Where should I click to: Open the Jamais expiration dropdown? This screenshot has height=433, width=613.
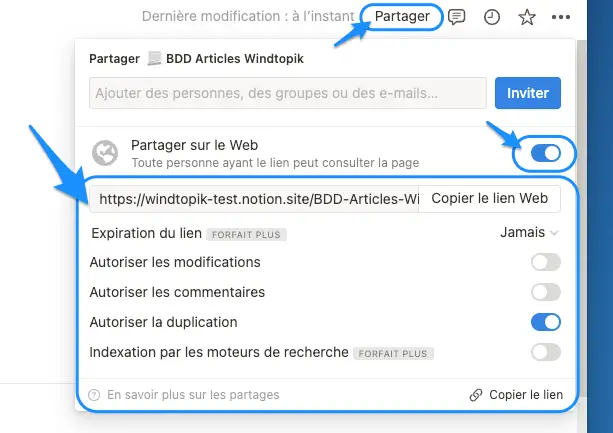[529, 233]
